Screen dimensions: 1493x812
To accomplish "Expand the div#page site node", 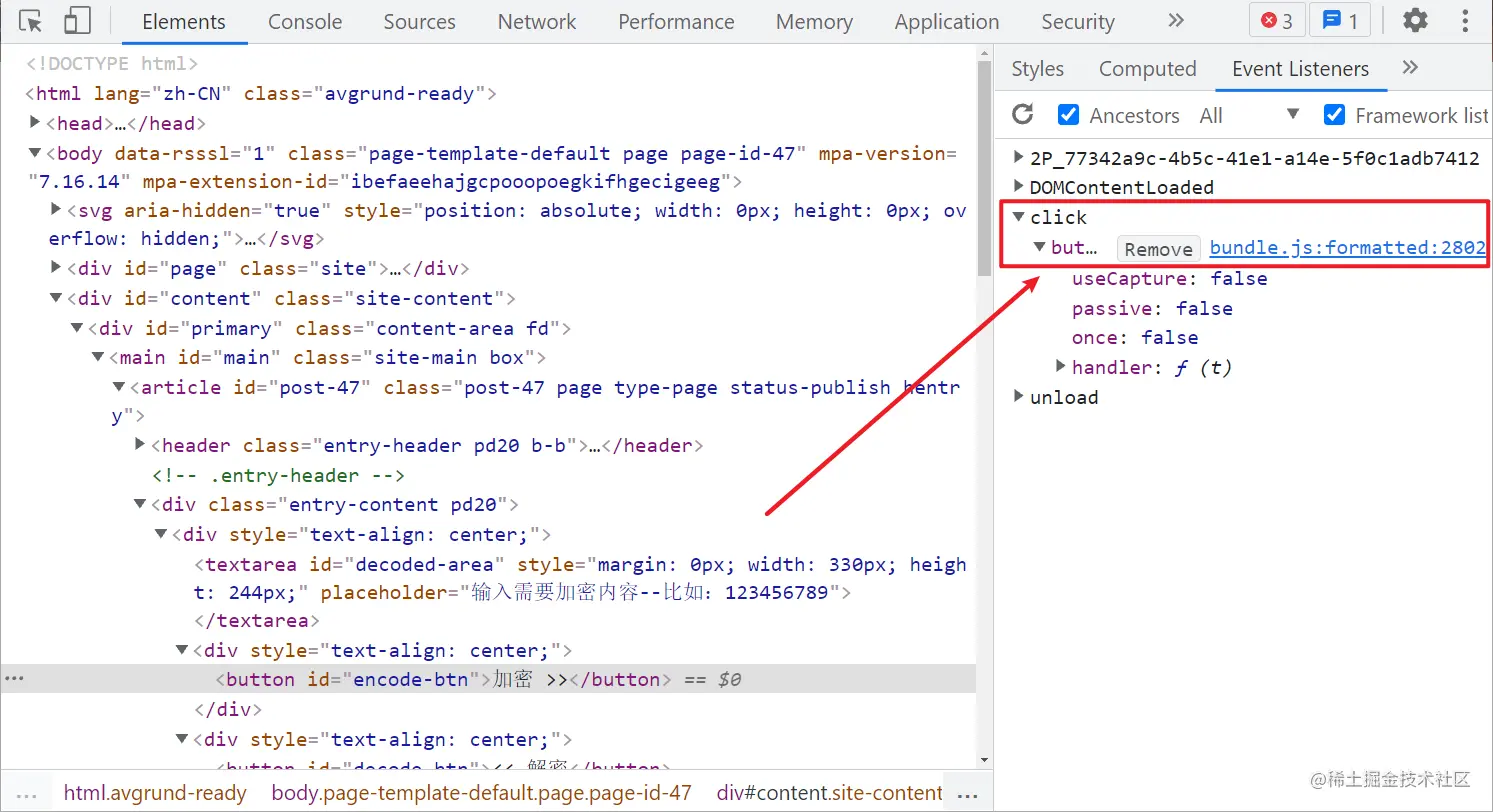I will click(x=56, y=269).
